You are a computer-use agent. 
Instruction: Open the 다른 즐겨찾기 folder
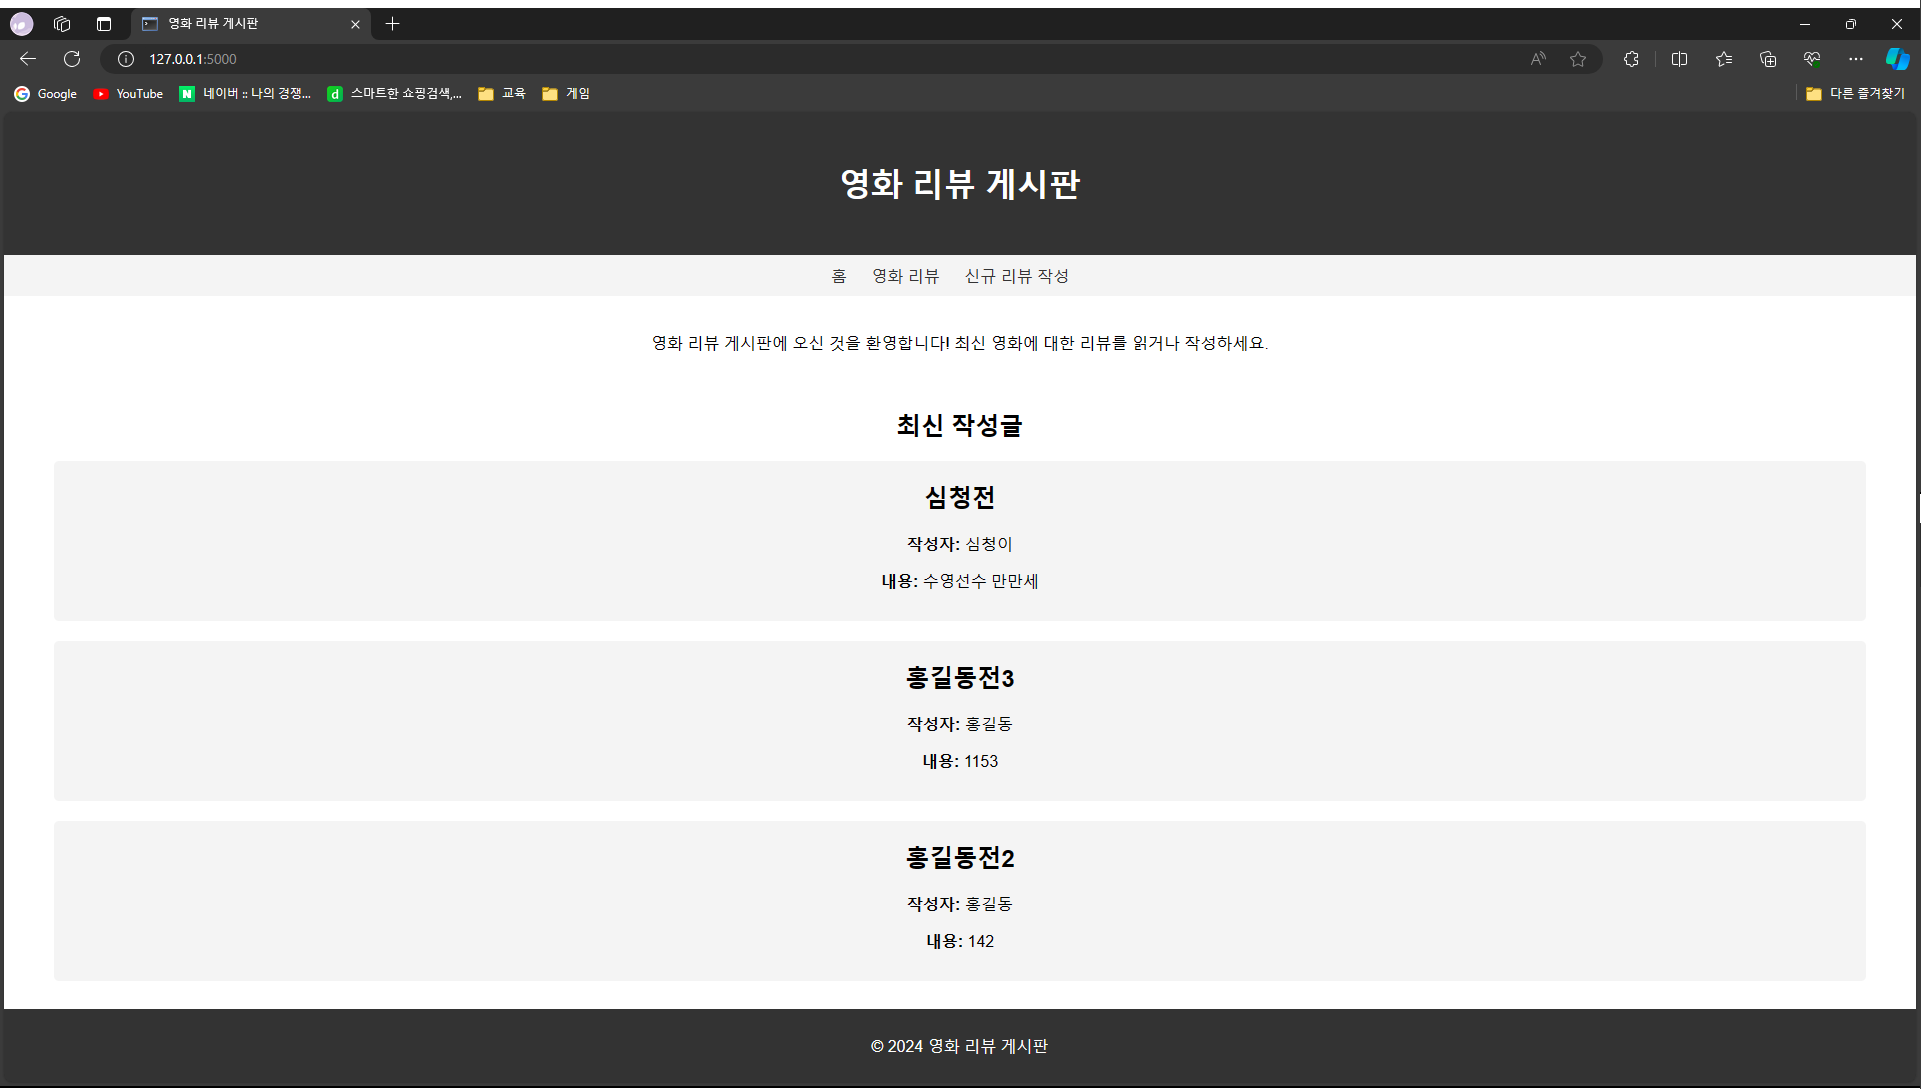1856,93
